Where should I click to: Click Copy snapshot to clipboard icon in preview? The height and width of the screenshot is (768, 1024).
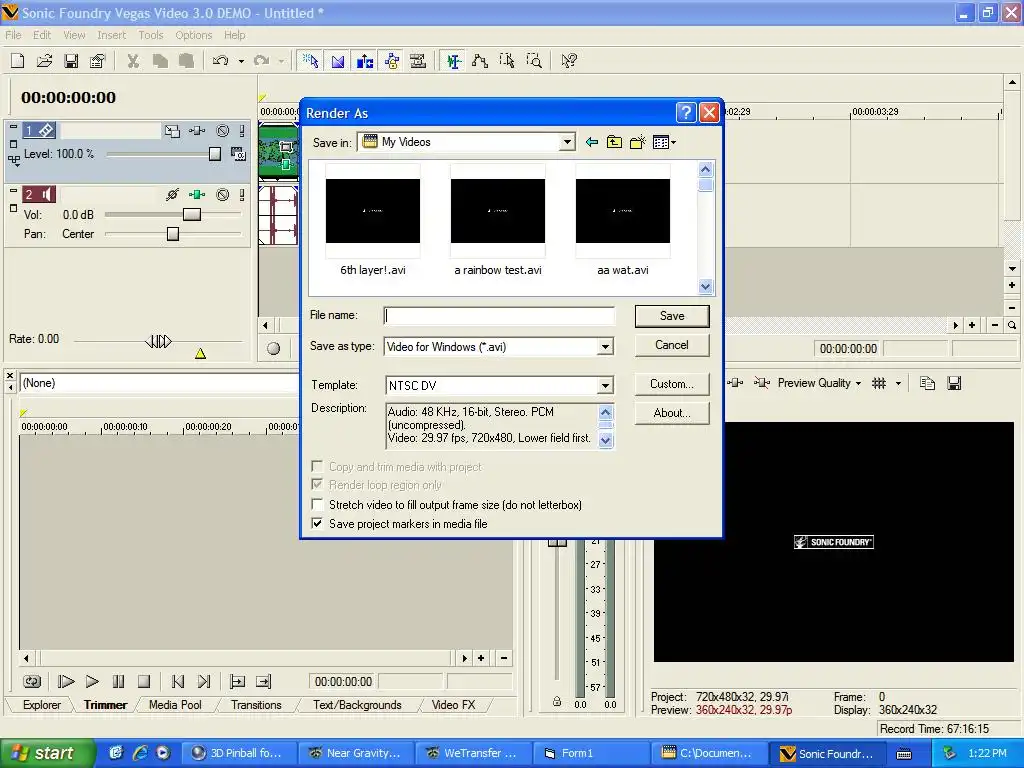click(927, 383)
